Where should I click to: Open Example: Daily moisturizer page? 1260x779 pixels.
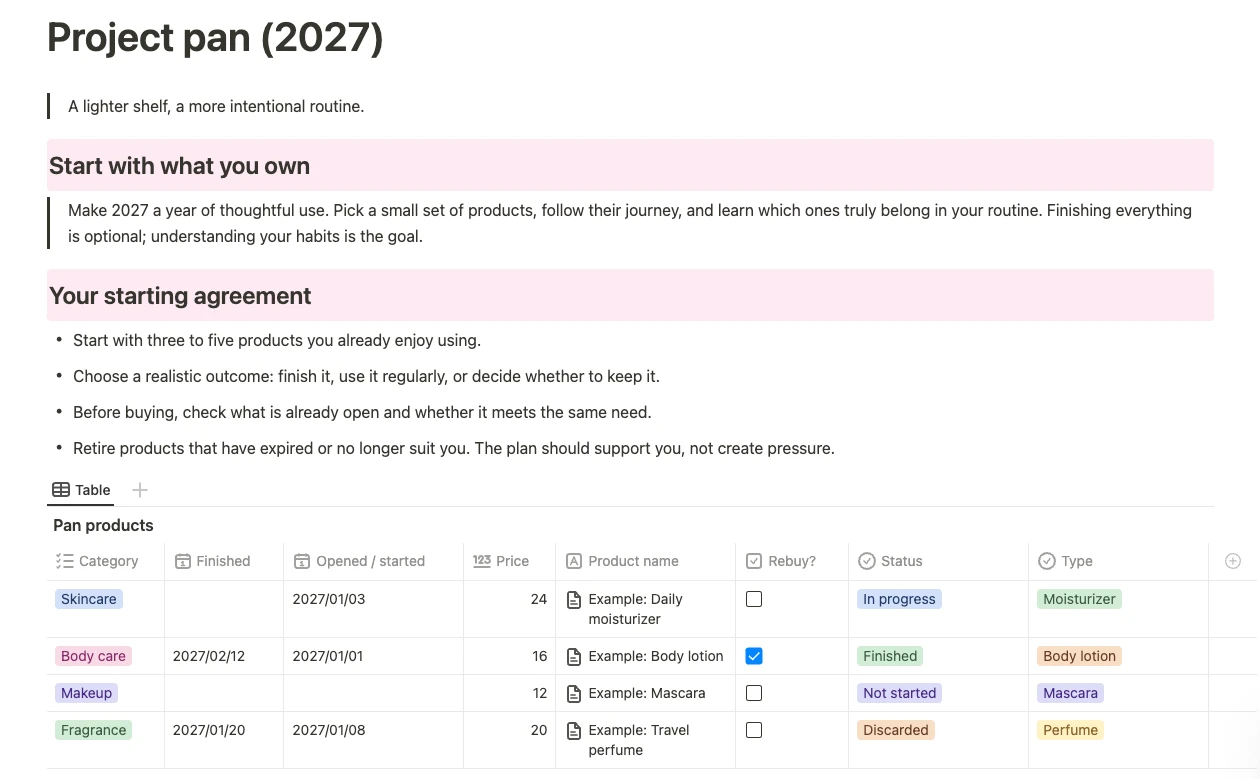(635, 609)
